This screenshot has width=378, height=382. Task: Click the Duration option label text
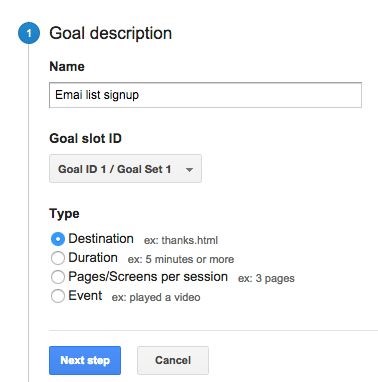(93, 258)
